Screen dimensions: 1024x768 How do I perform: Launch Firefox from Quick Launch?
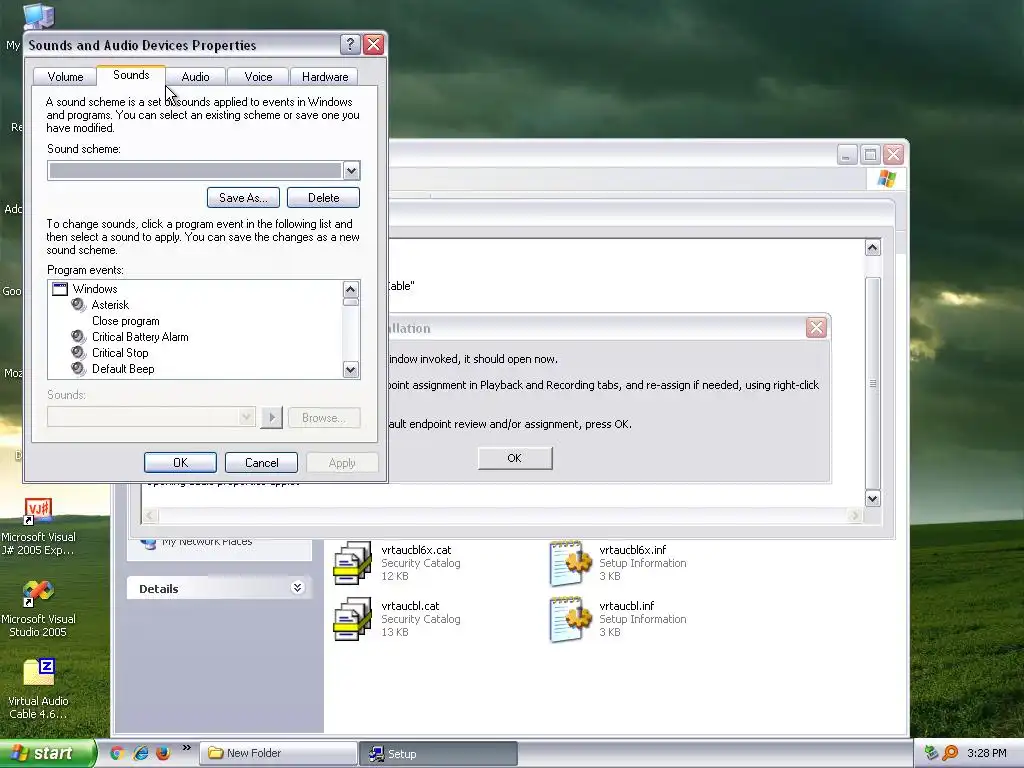(163, 753)
